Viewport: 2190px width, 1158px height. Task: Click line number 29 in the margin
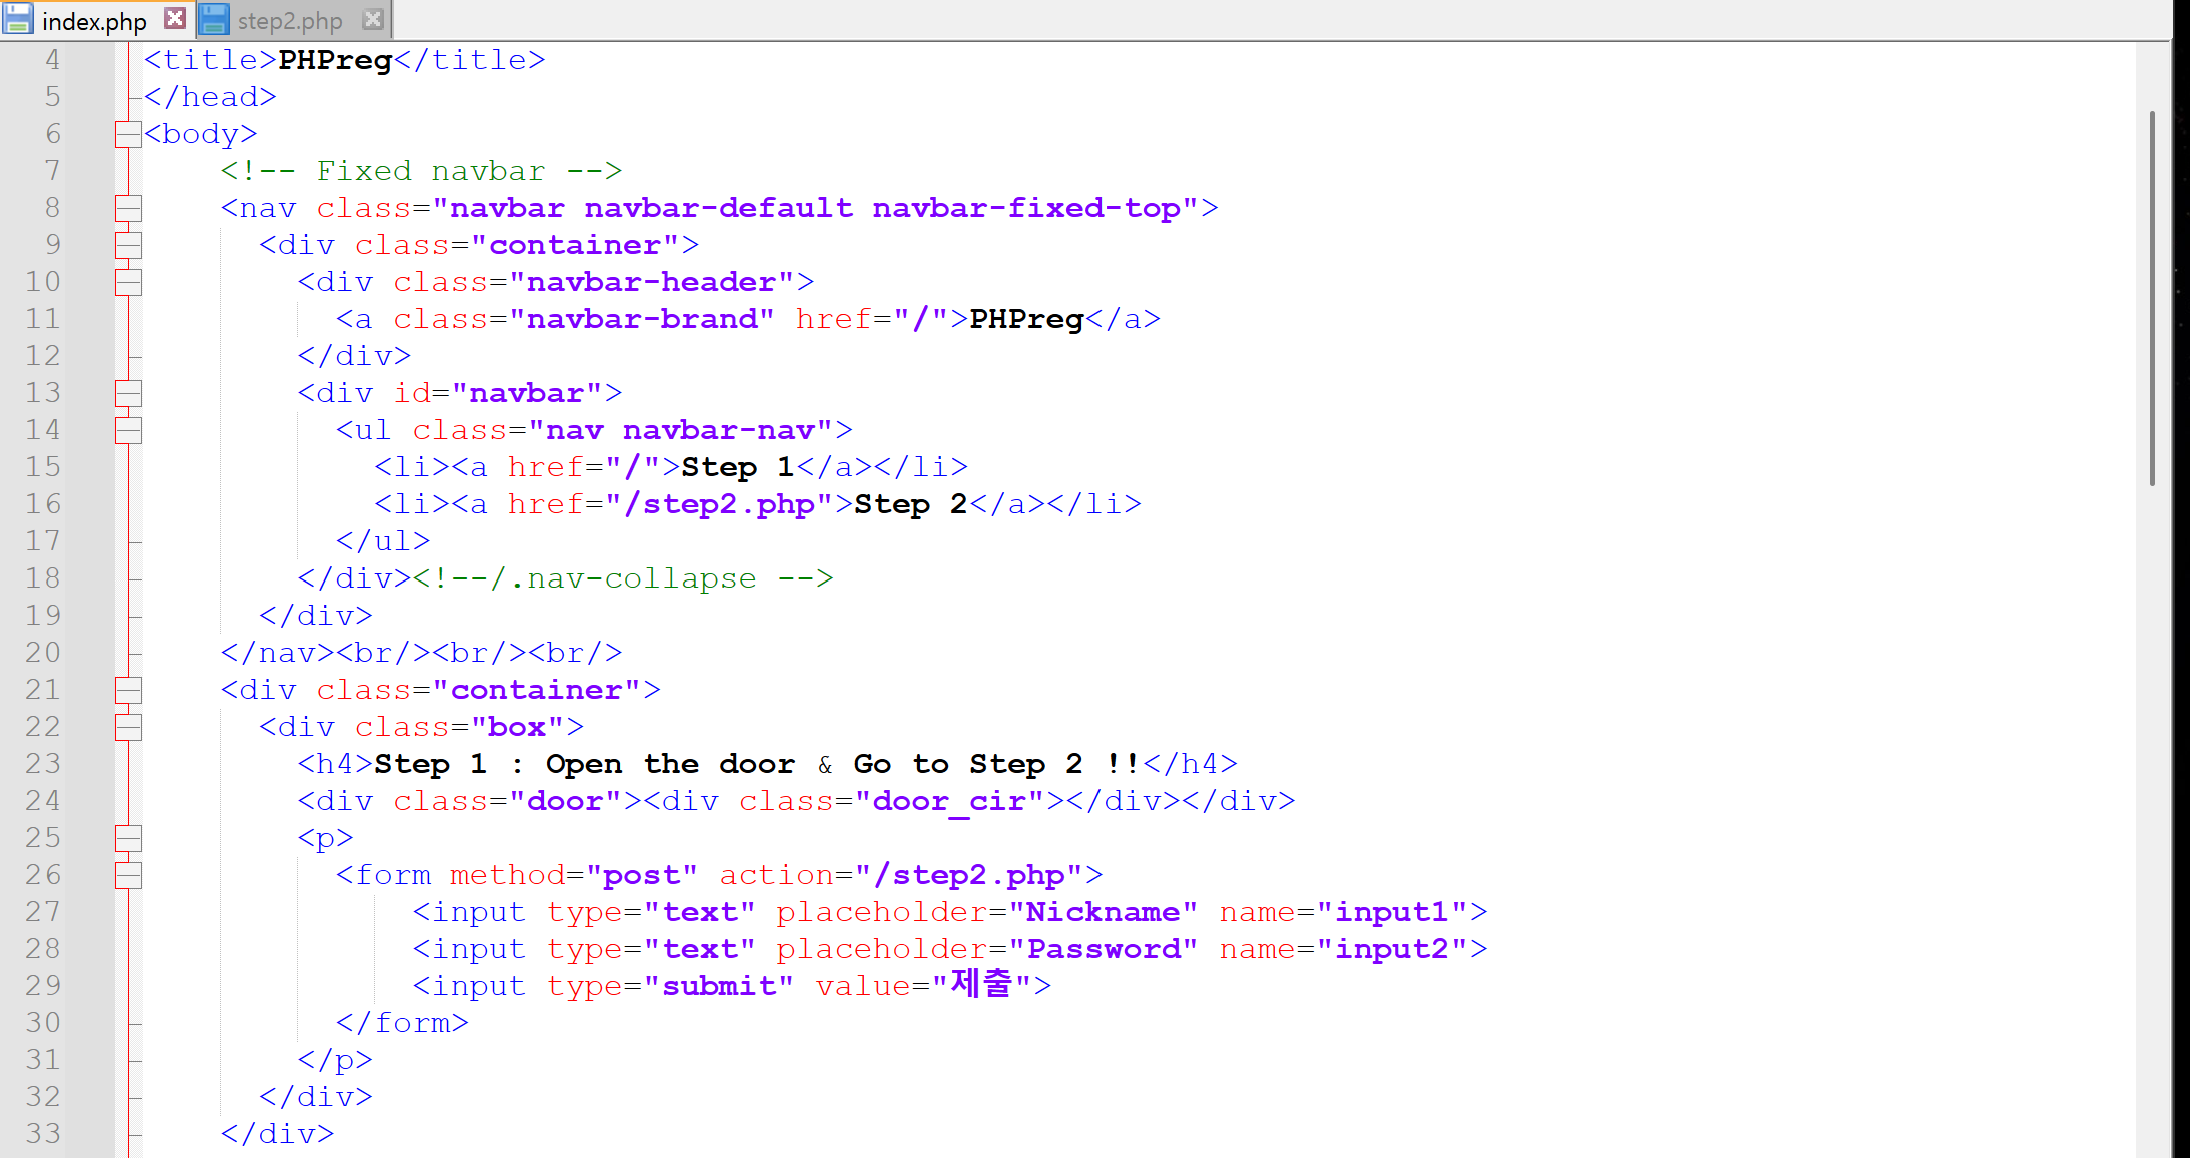[x=43, y=986]
